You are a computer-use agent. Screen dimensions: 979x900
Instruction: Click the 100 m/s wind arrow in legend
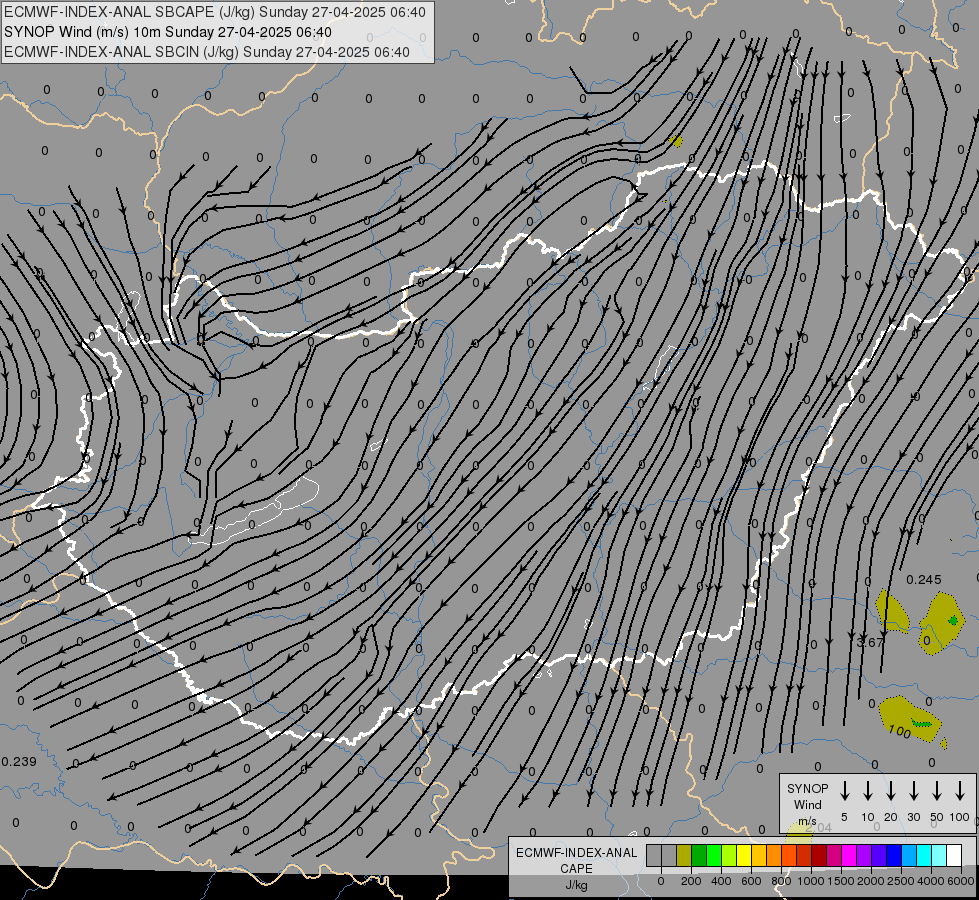(x=960, y=791)
